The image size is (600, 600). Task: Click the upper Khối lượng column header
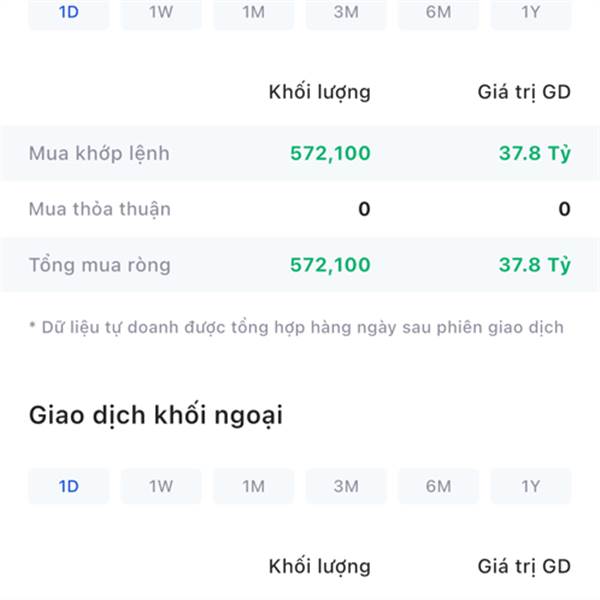tap(320, 92)
